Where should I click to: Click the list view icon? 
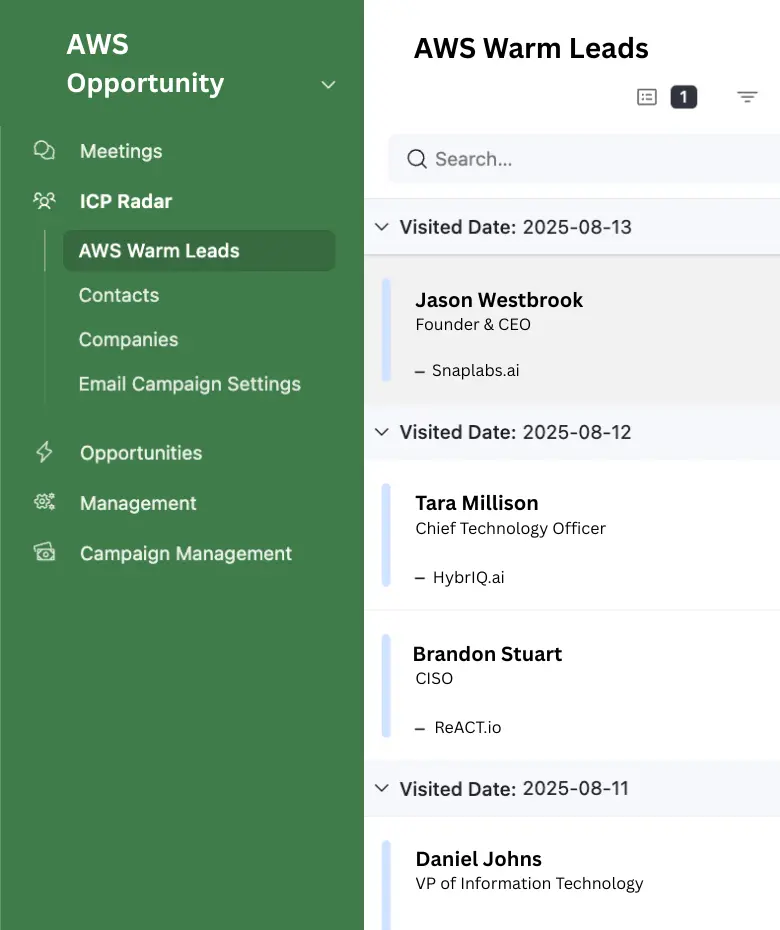click(647, 97)
